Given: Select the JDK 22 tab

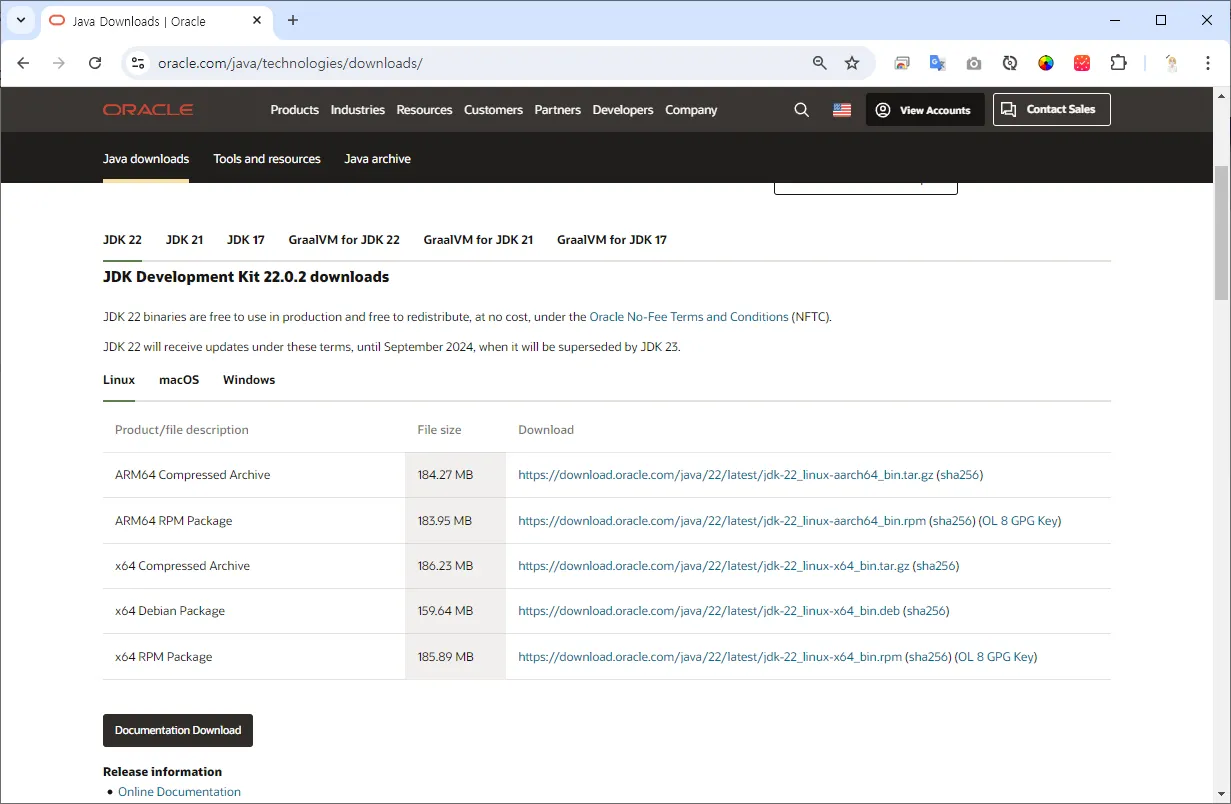Looking at the screenshot, I should coord(122,240).
